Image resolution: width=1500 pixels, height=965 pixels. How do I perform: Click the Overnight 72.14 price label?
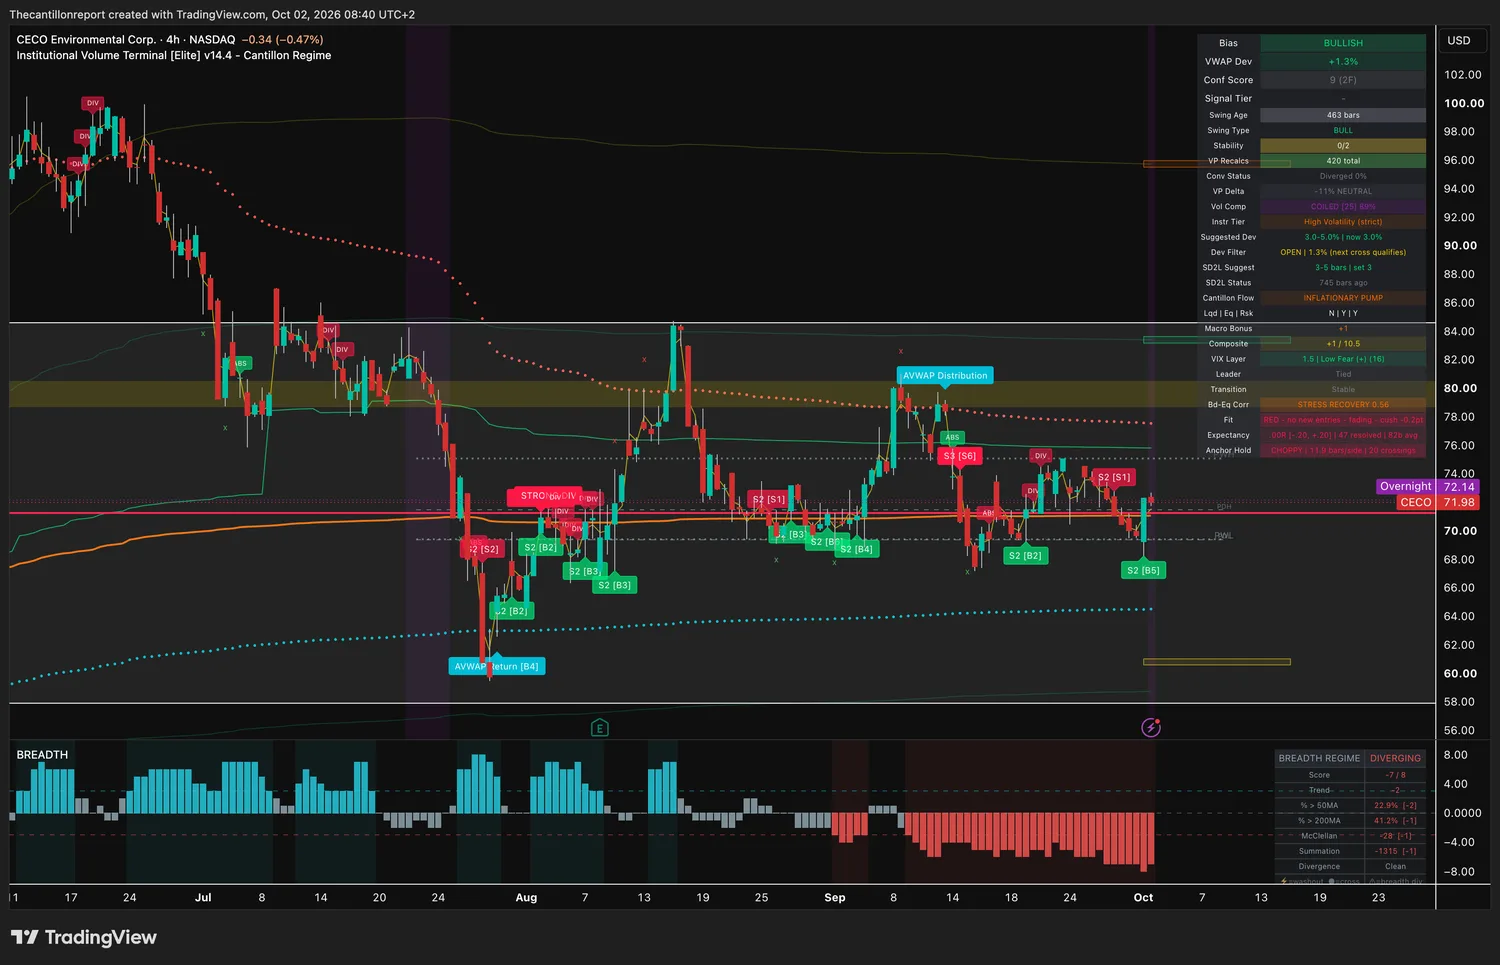pyautogui.click(x=1427, y=487)
